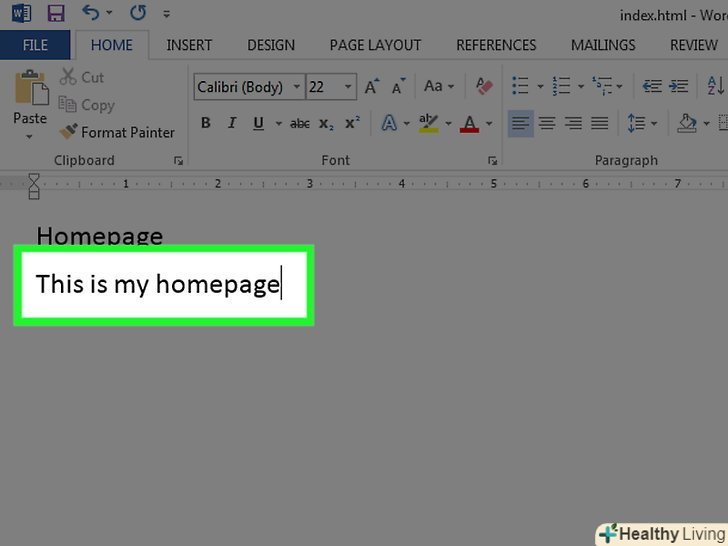The image size is (728, 546).
Task: Sort text with the A-Z icon
Action: click(x=716, y=86)
